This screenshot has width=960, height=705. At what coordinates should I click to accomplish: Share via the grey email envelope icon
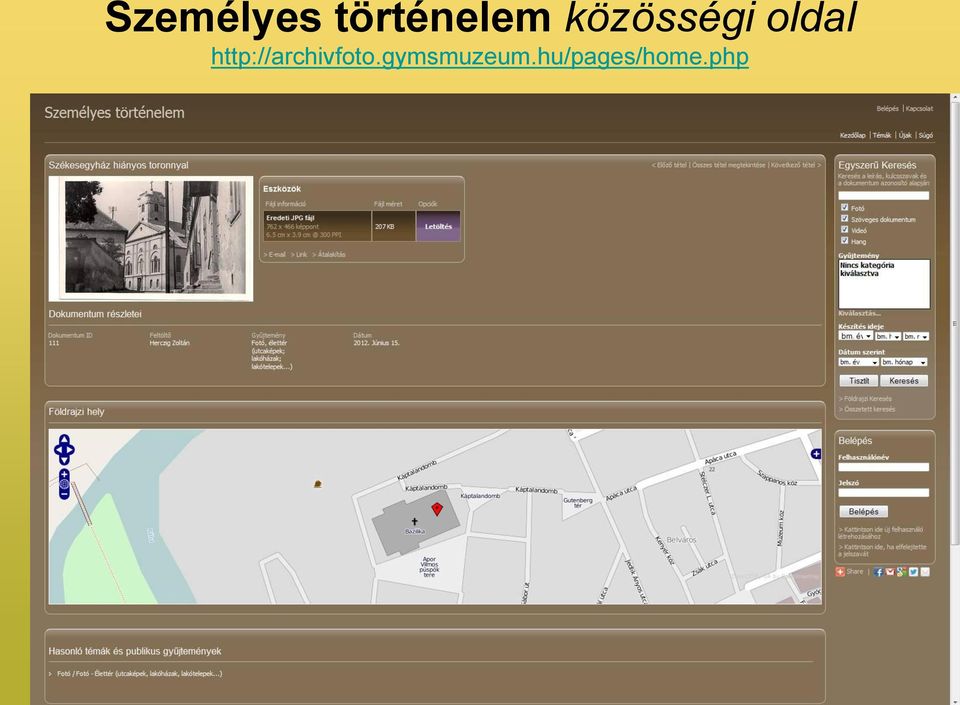[925, 572]
